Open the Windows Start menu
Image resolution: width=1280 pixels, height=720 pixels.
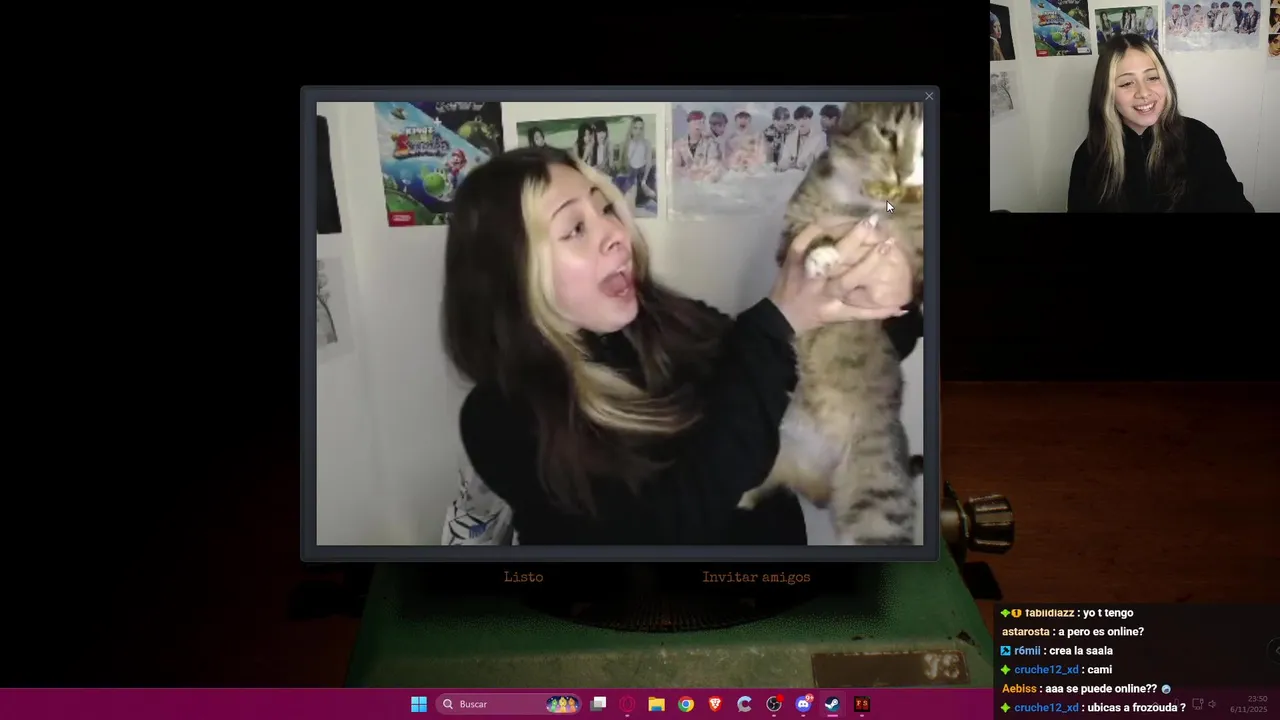(x=419, y=704)
